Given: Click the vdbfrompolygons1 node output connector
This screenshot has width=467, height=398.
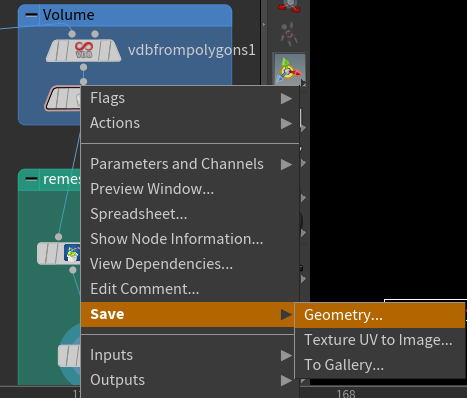Looking at the screenshot, I should (84, 67).
